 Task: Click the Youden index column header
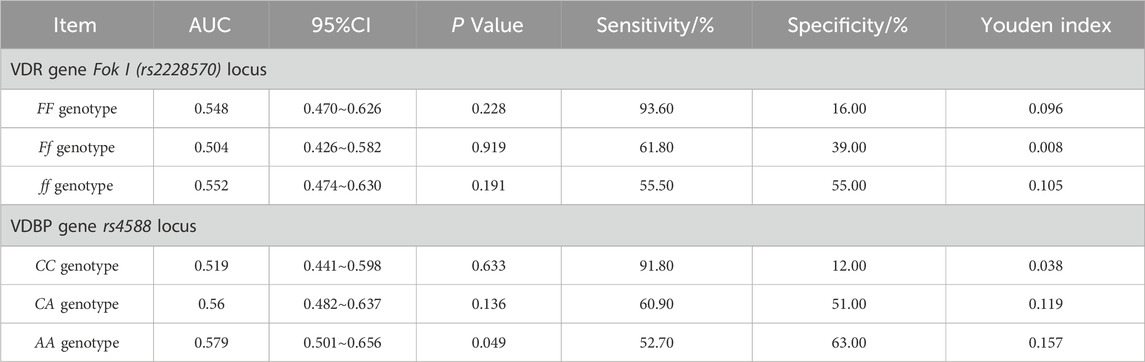click(x=1045, y=25)
